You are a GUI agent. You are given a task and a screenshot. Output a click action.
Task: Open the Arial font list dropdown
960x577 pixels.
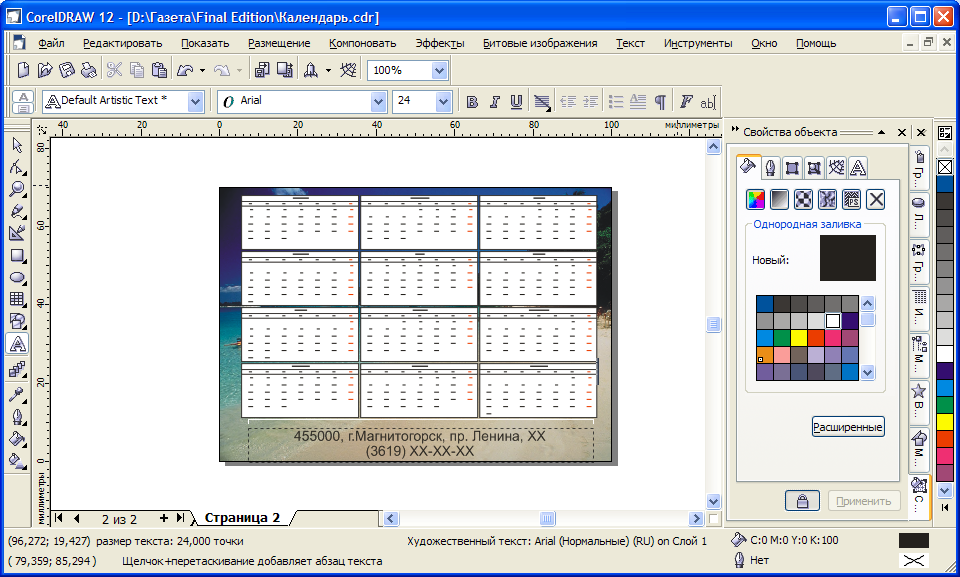pyautogui.click(x=378, y=102)
